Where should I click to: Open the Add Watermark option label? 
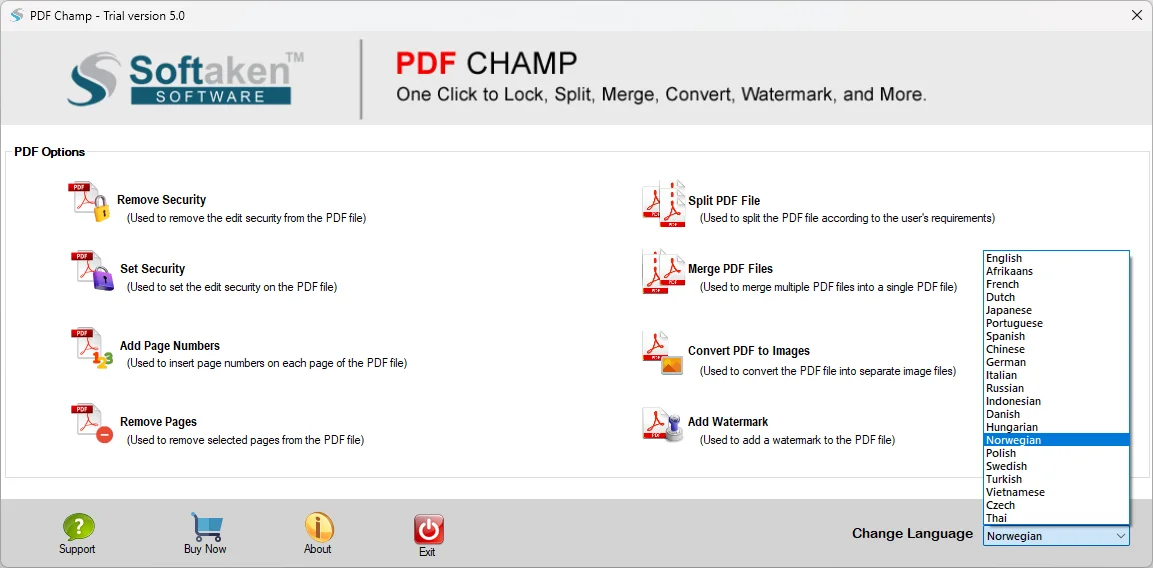728,422
